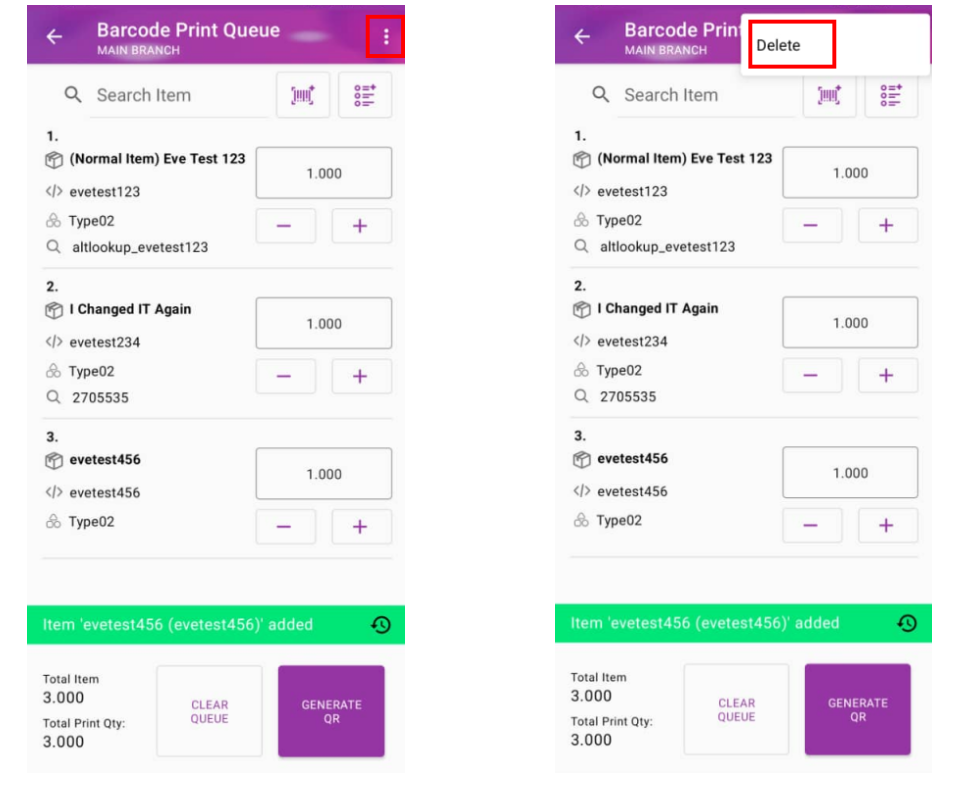Increase evetest456 quantity on right screen
Screen dimensions: 957x788
pos(887,525)
